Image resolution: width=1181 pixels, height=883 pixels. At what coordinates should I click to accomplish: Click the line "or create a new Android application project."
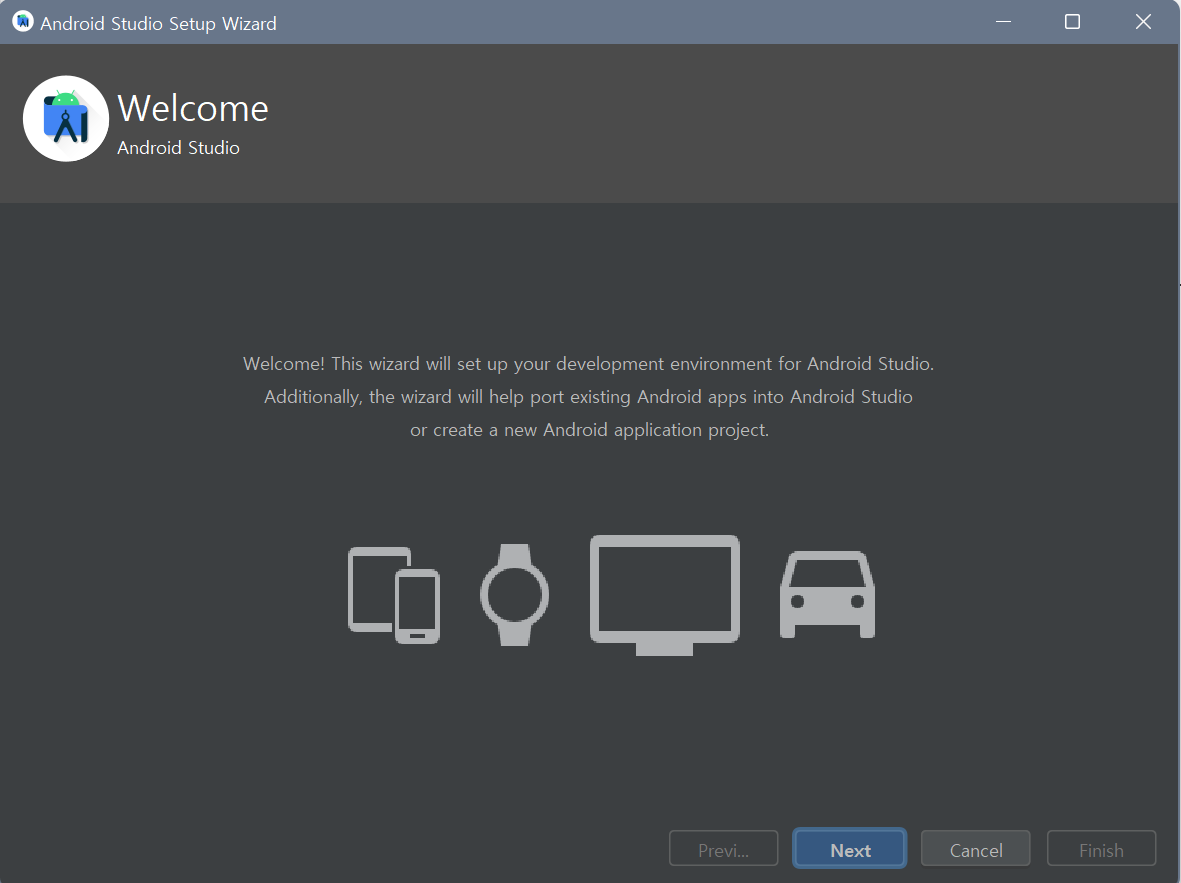589,430
